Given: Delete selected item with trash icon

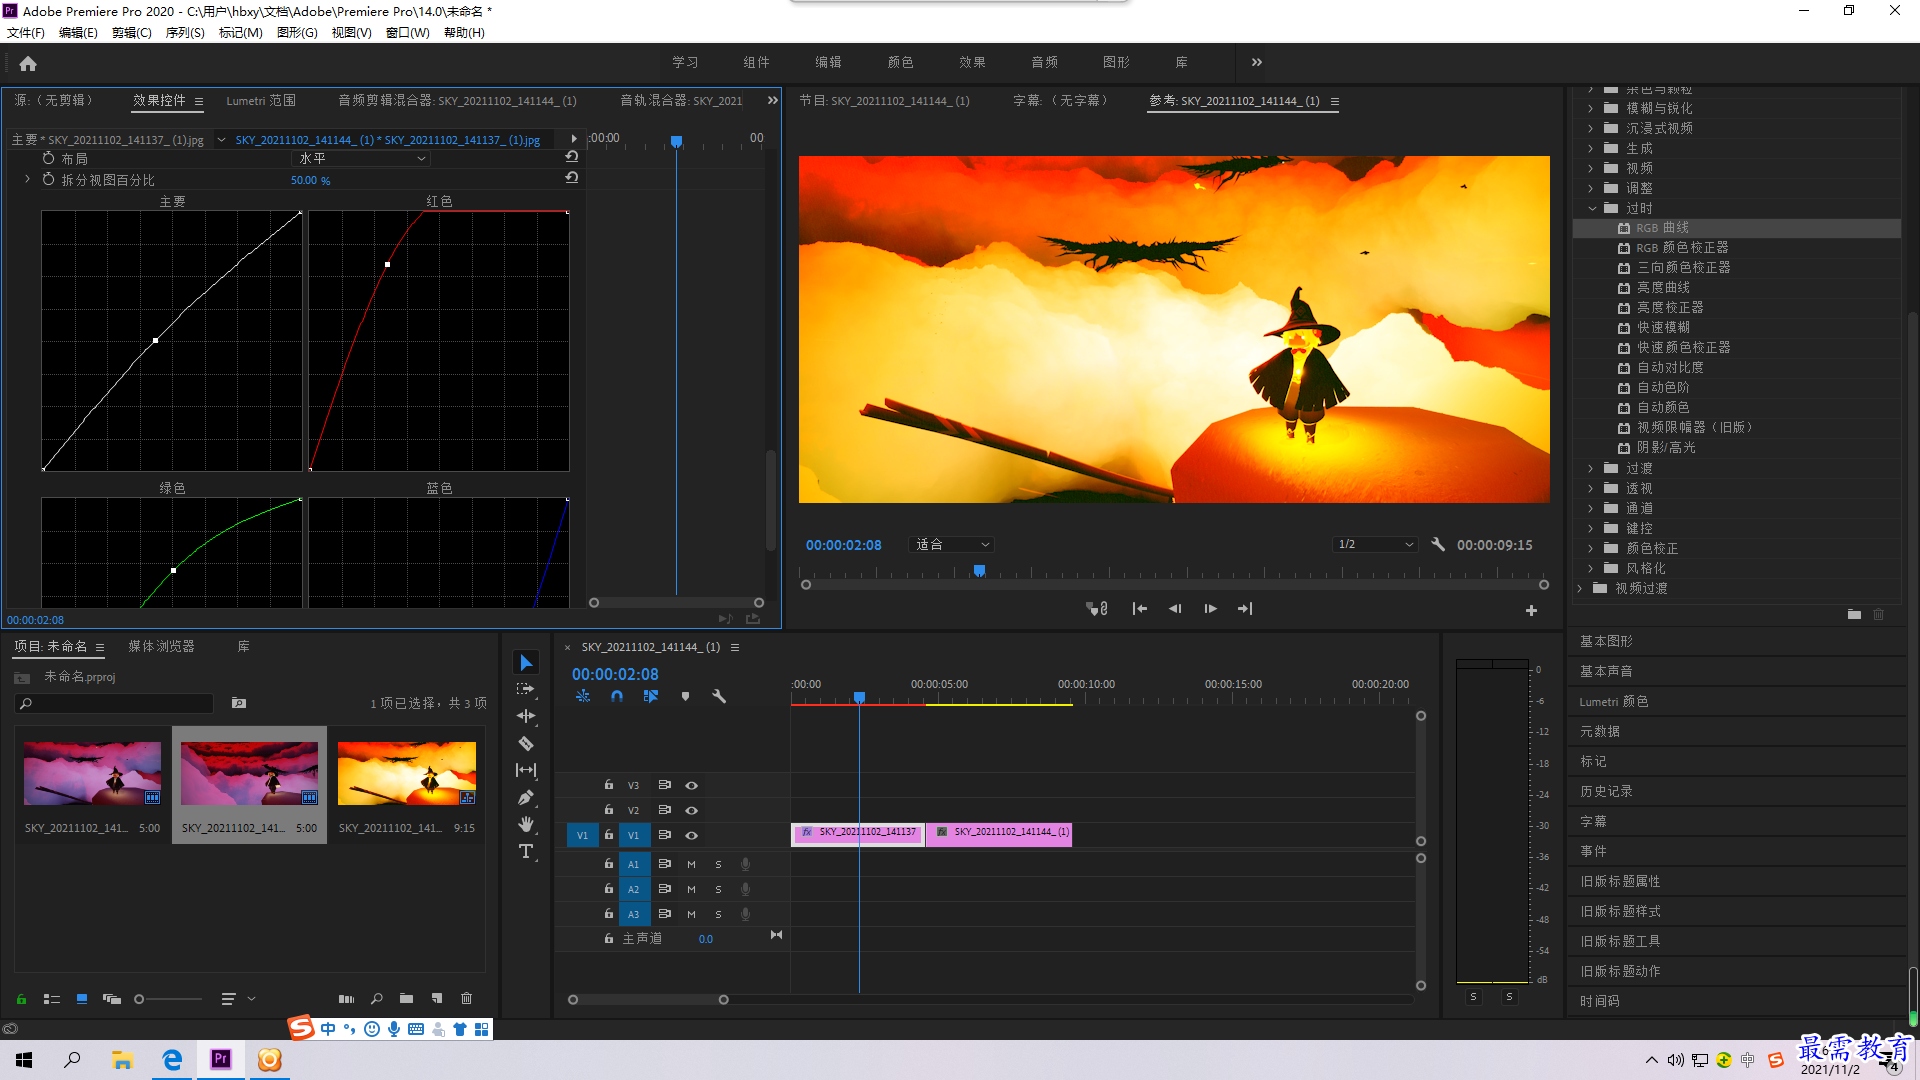Looking at the screenshot, I should click(x=466, y=998).
